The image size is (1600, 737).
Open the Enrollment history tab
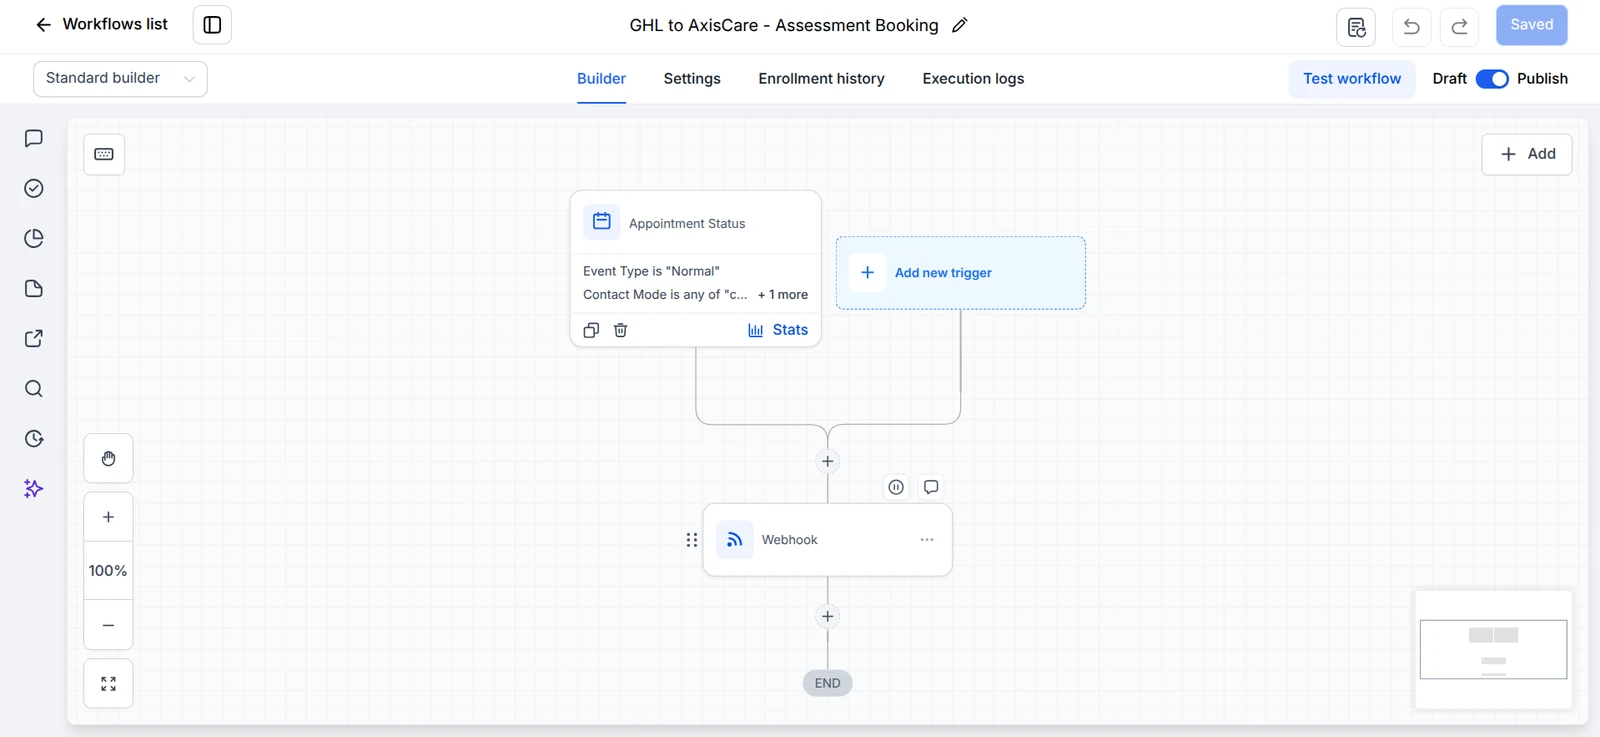pyautogui.click(x=821, y=79)
